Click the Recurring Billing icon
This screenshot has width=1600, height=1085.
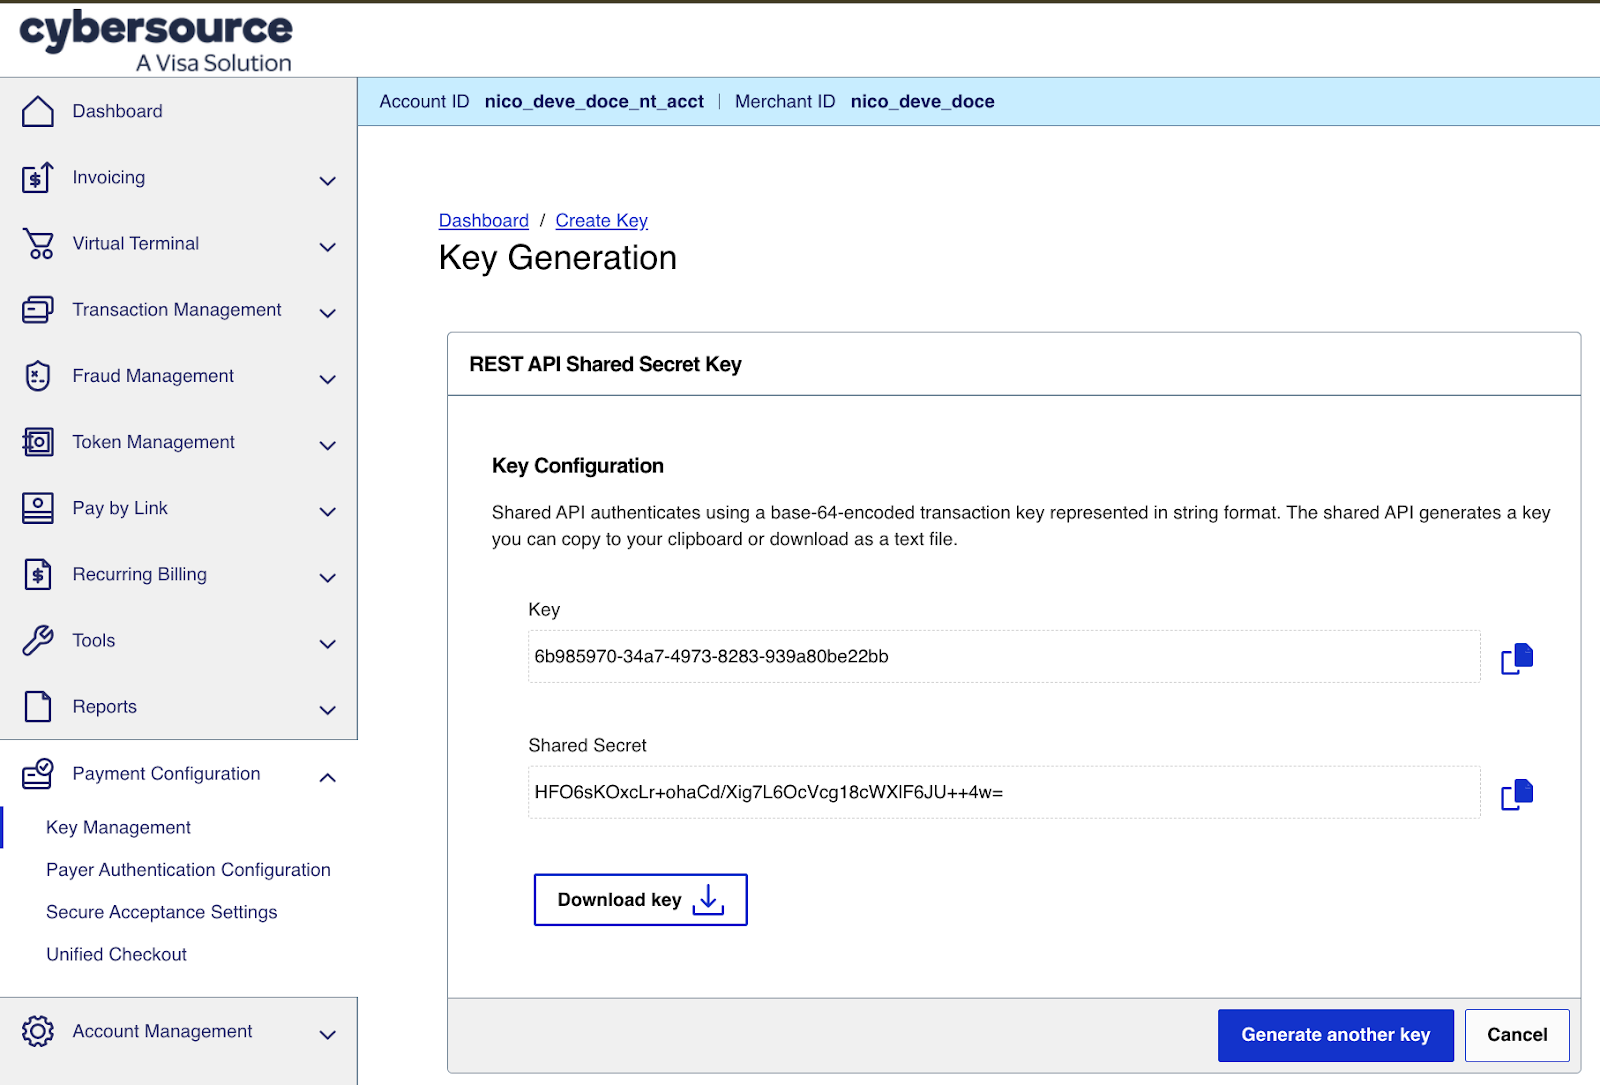tap(38, 575)
